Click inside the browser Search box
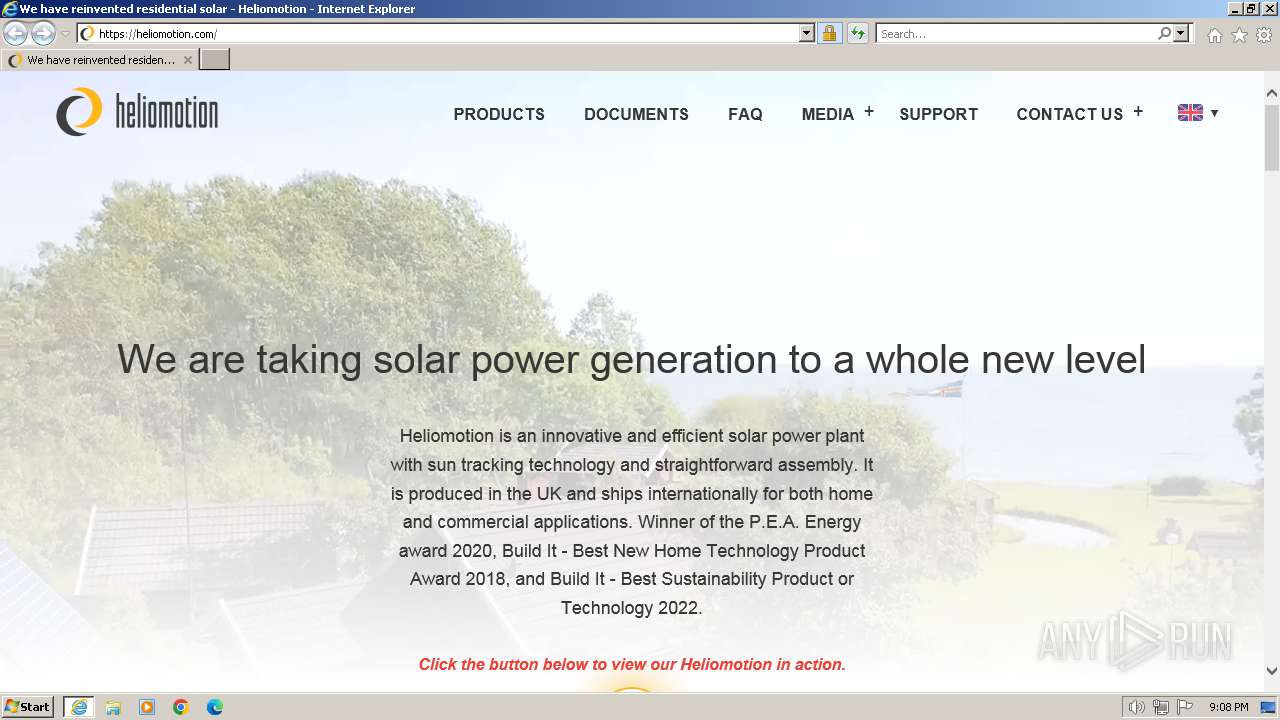This screenshot has width=1280, height=720. tap(1015, 33)
